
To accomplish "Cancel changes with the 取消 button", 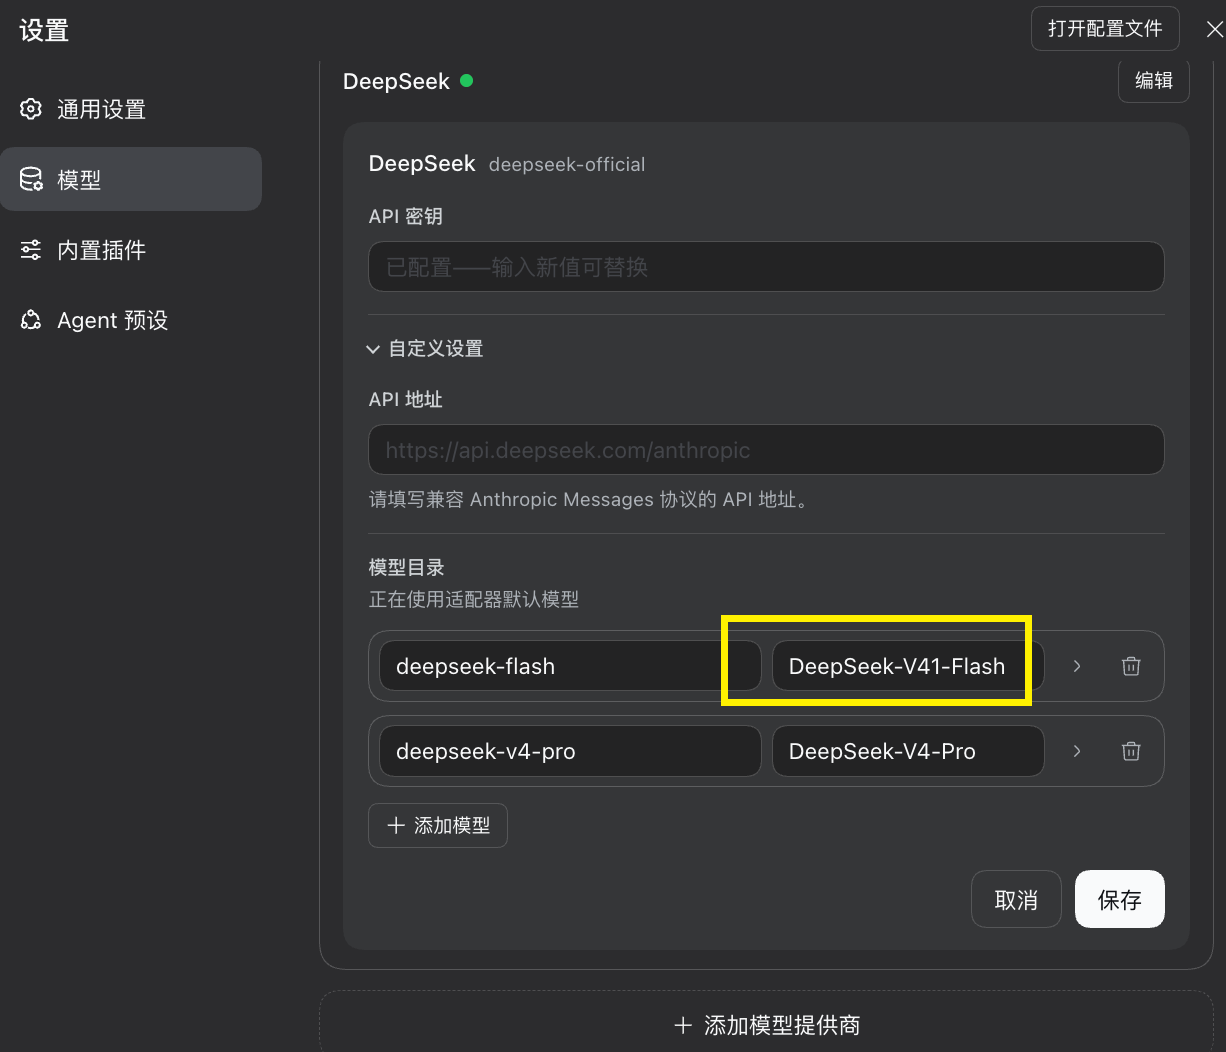I will click(x=1016, y=899).
